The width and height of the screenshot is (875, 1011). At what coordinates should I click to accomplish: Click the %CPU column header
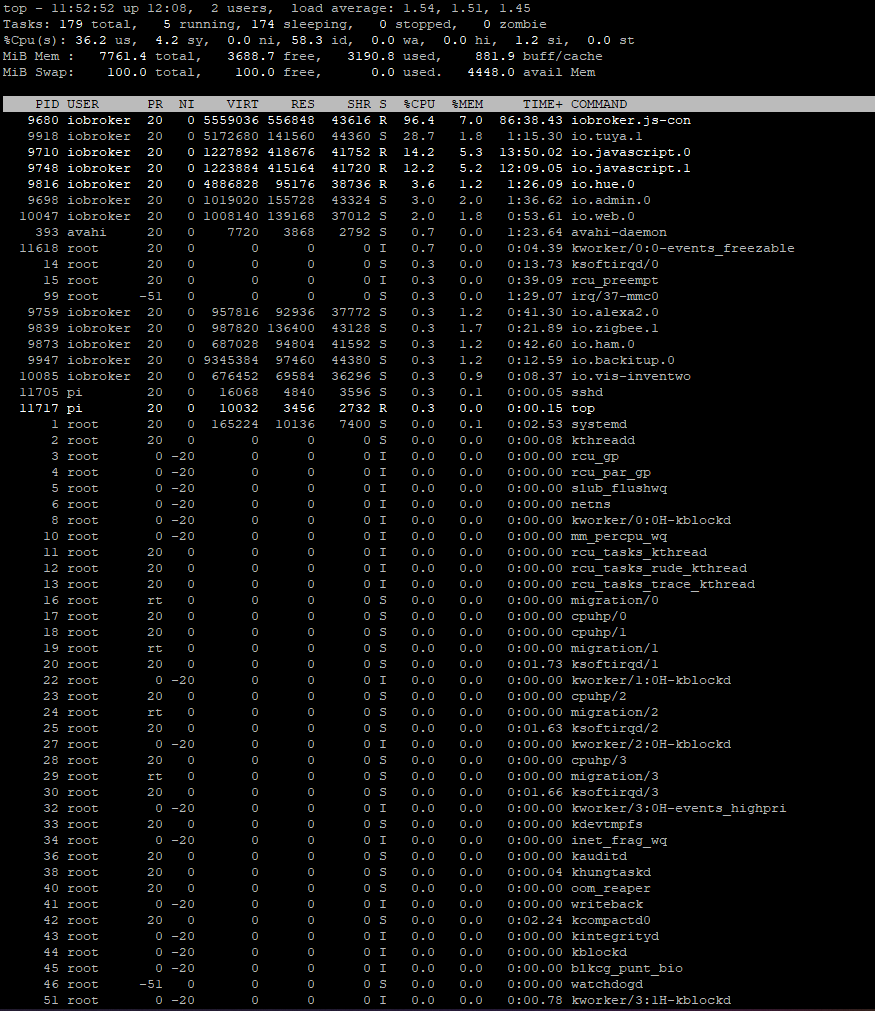[x=419, y=104]
